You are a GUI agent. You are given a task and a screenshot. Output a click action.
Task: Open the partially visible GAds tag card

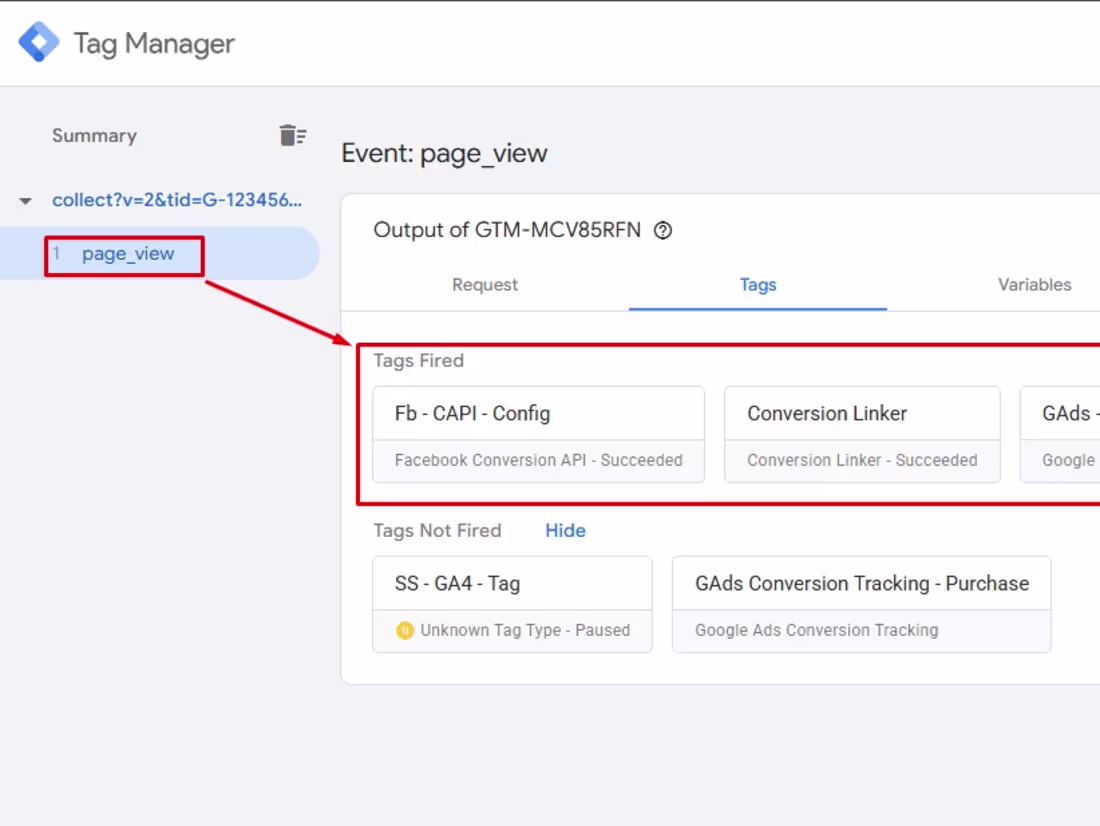(x=1060, y=434)
